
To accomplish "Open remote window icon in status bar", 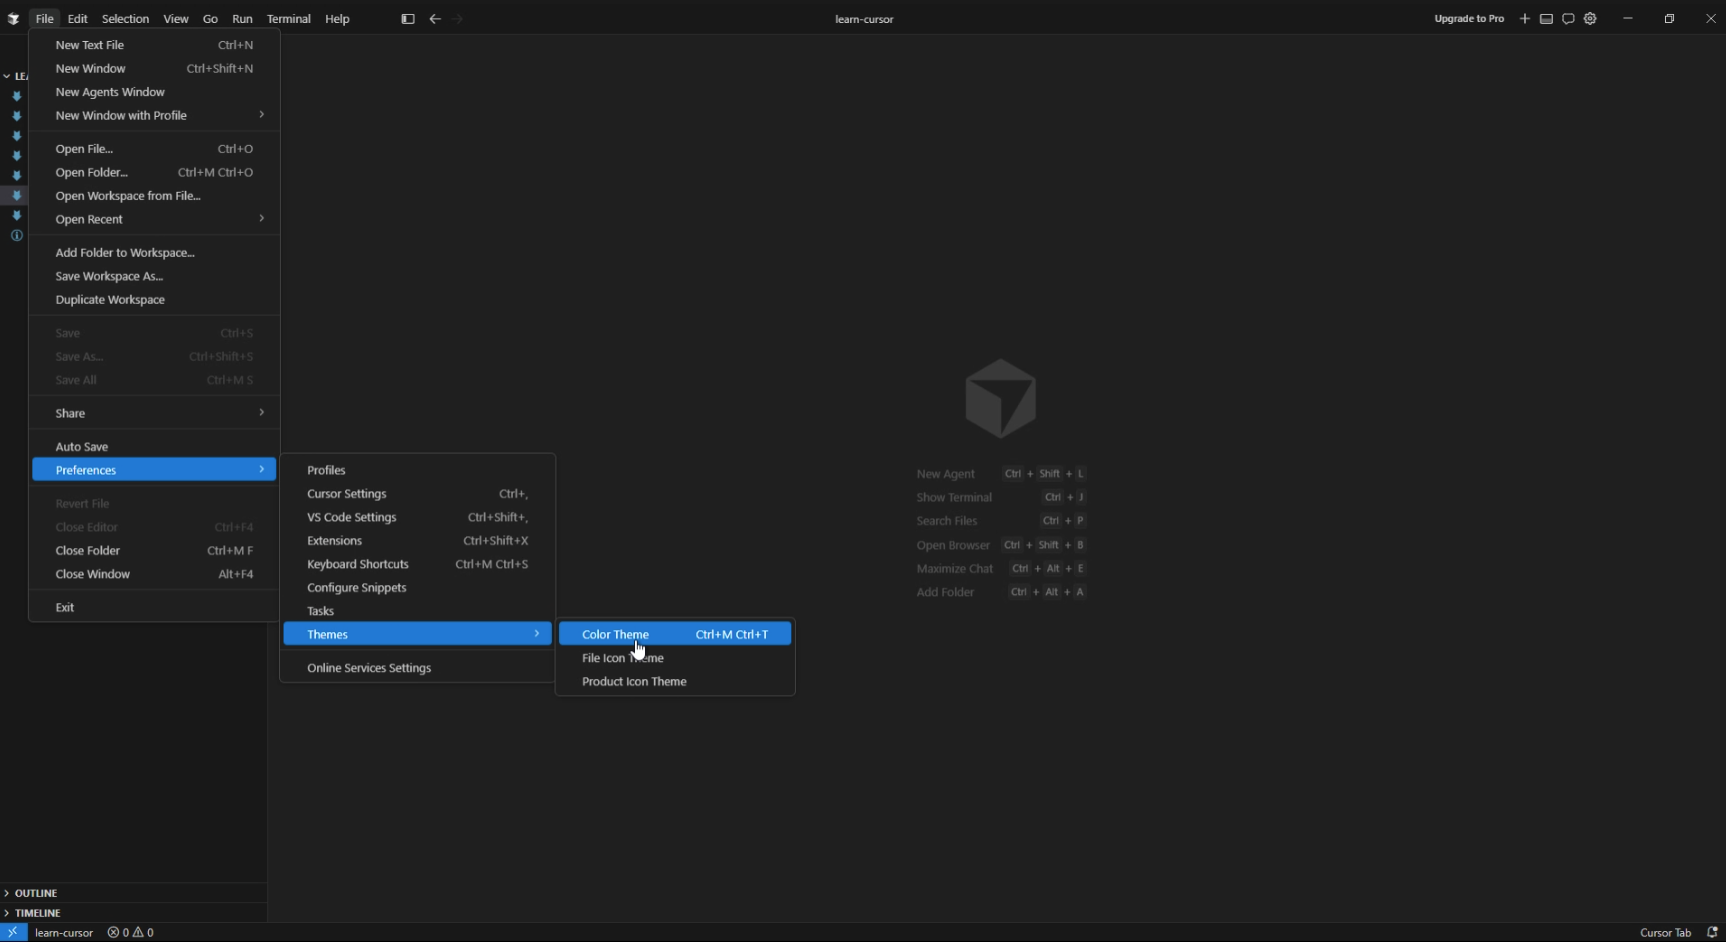I will tap(13, 932).
